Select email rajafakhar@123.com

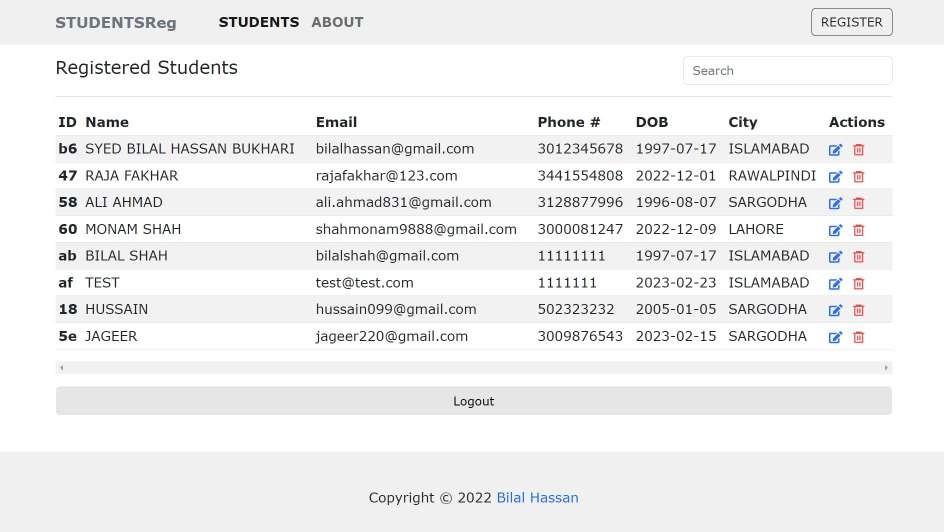point(387,176)
